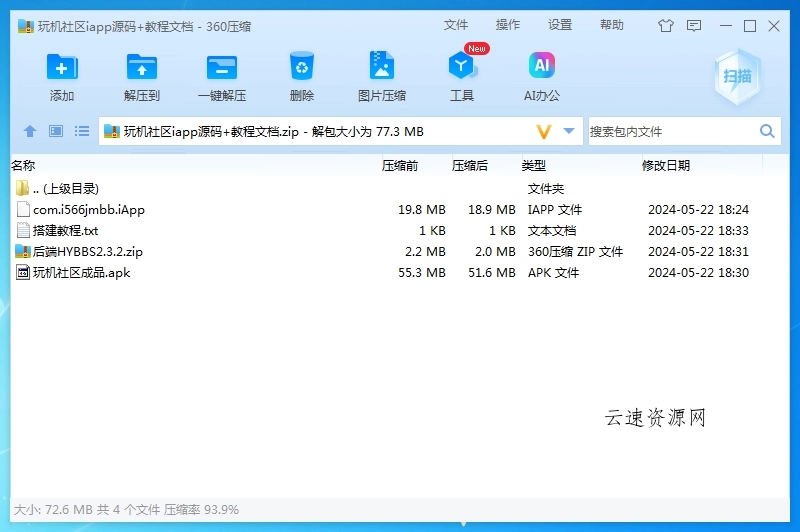This screenshot has height=532, width=800.
Task: Click the 删除 (Delete) recycle bin icon
Action: pos(302,66)
